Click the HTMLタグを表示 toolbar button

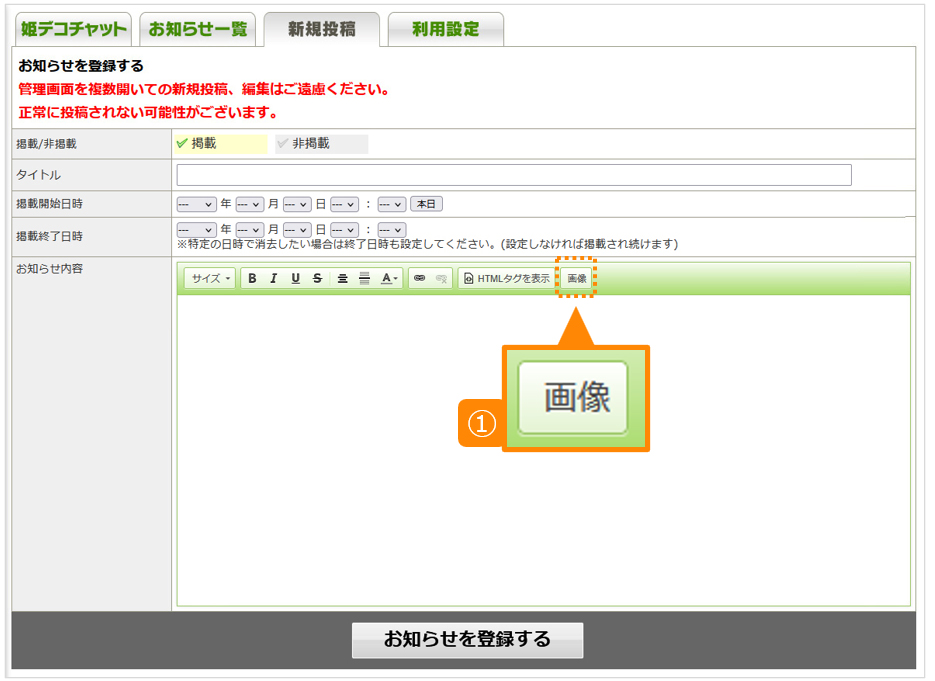click(x=507, y=279)
